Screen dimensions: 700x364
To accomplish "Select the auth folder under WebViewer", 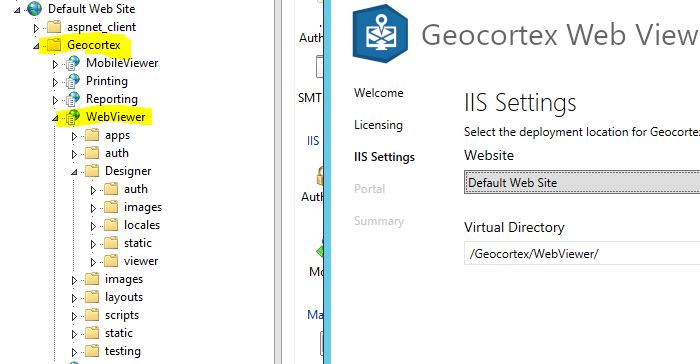I will (117, 153).
